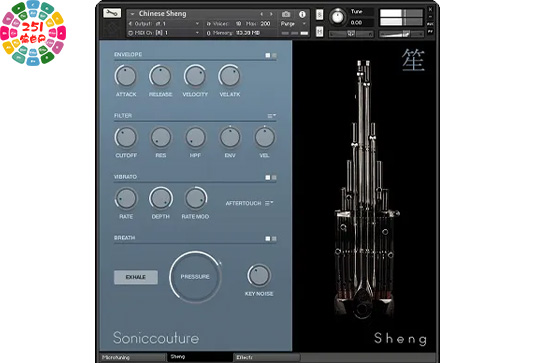
Task: Click the HPF filter knob
Action: pos(196,137)
